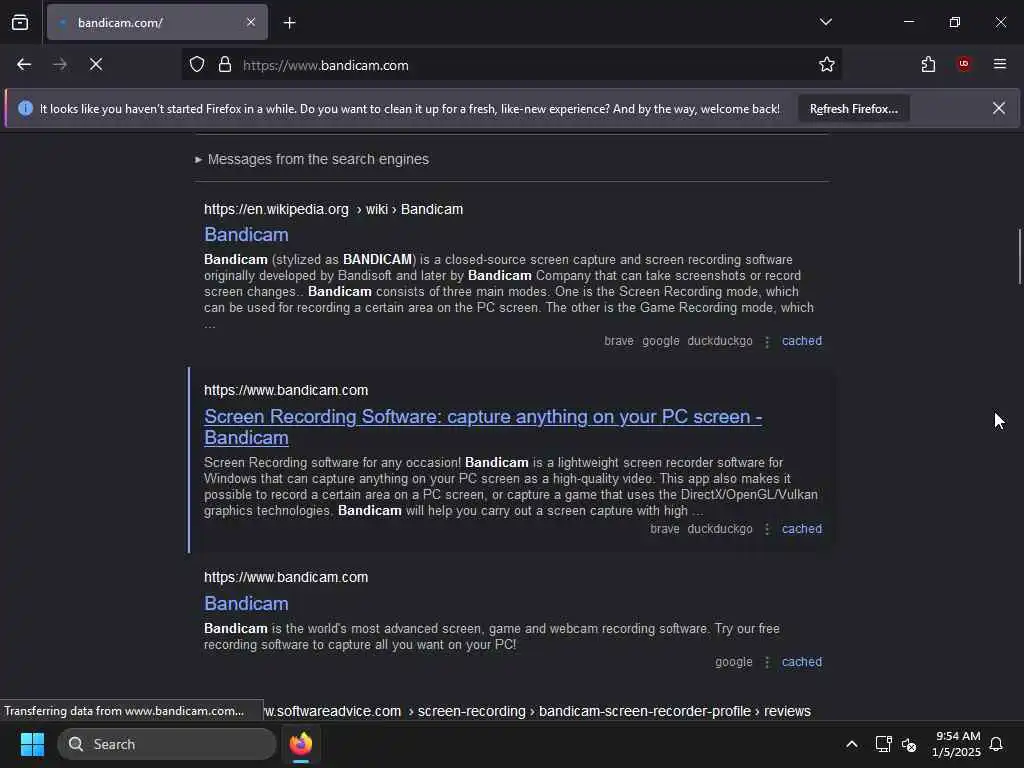
Task: View site security lock icon
Action: (225, 64)
